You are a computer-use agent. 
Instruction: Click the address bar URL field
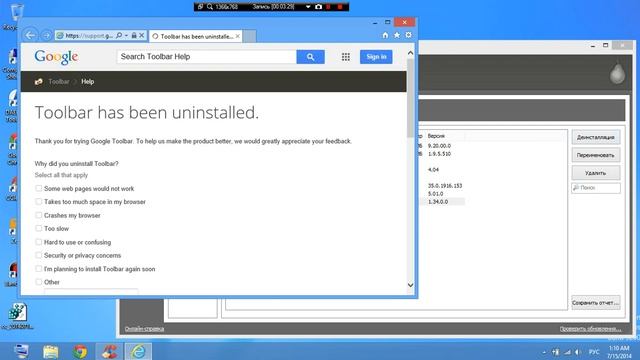(x=89, y=36)
